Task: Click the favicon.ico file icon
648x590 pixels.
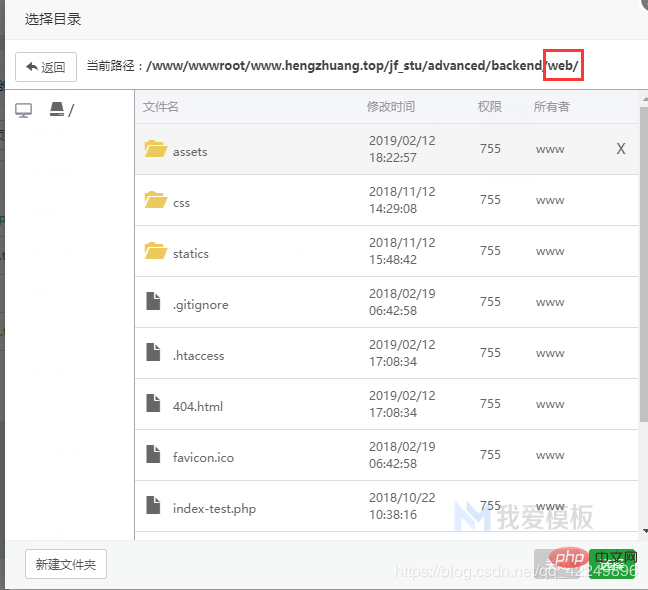Action: pos(153,454)
